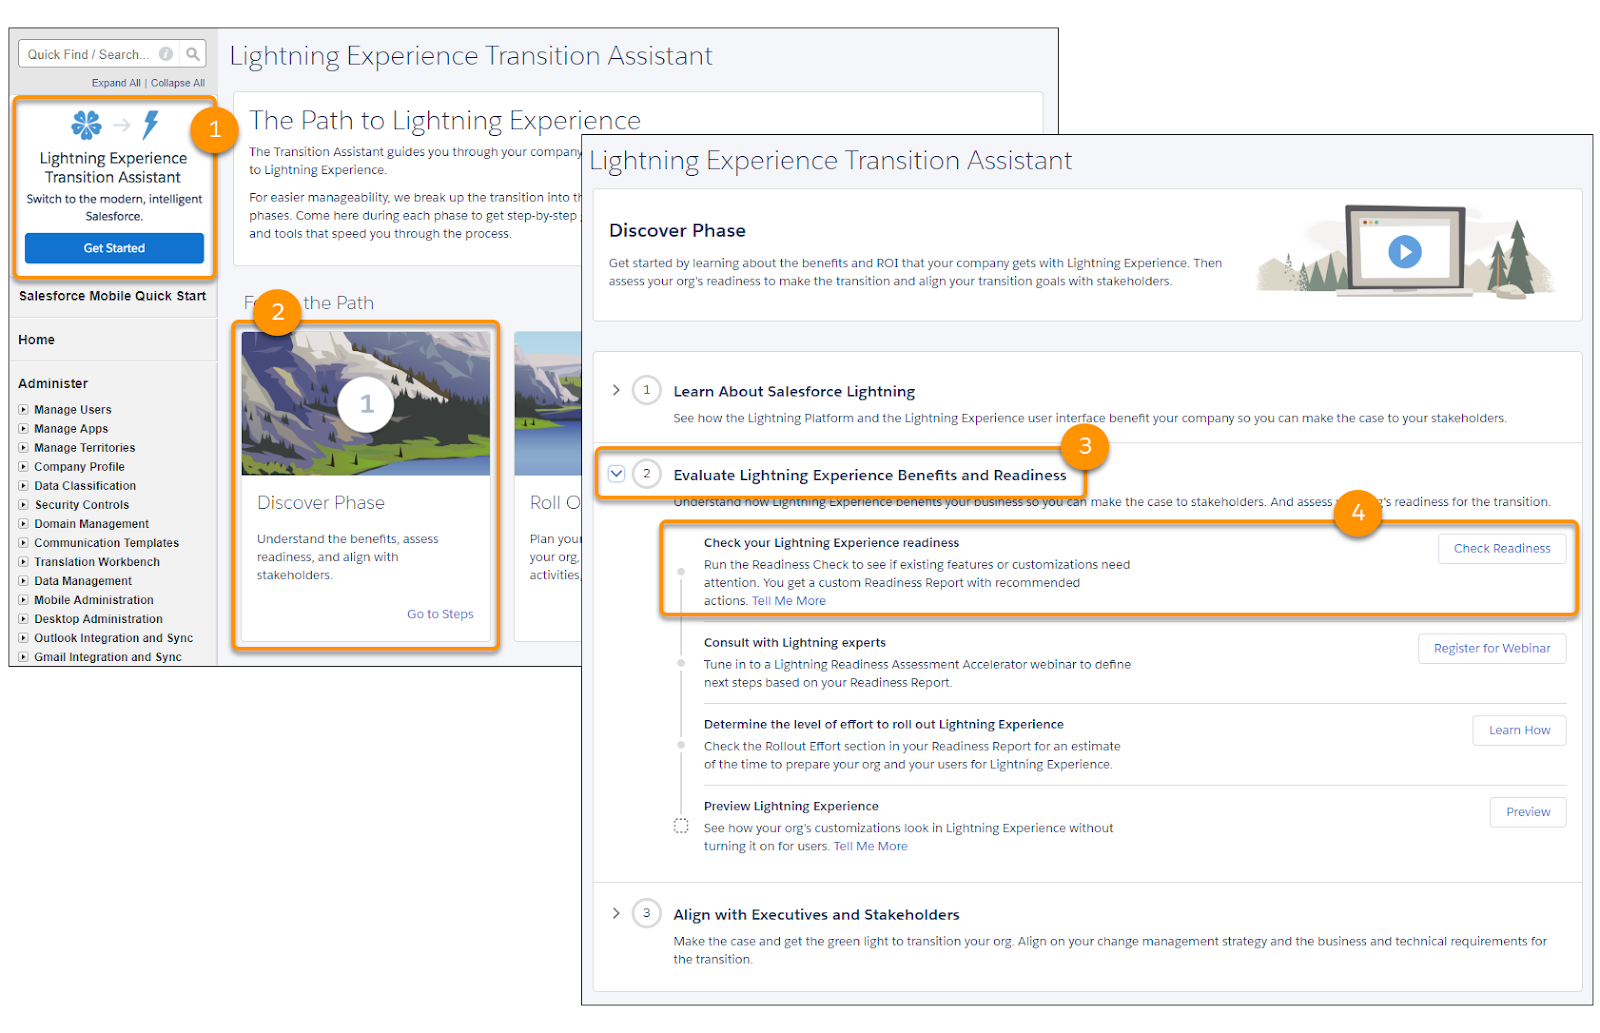Click Learn About Salesforce Lightning heading
Screen dimensions: 1600x1033
click(x=794, y=391)
